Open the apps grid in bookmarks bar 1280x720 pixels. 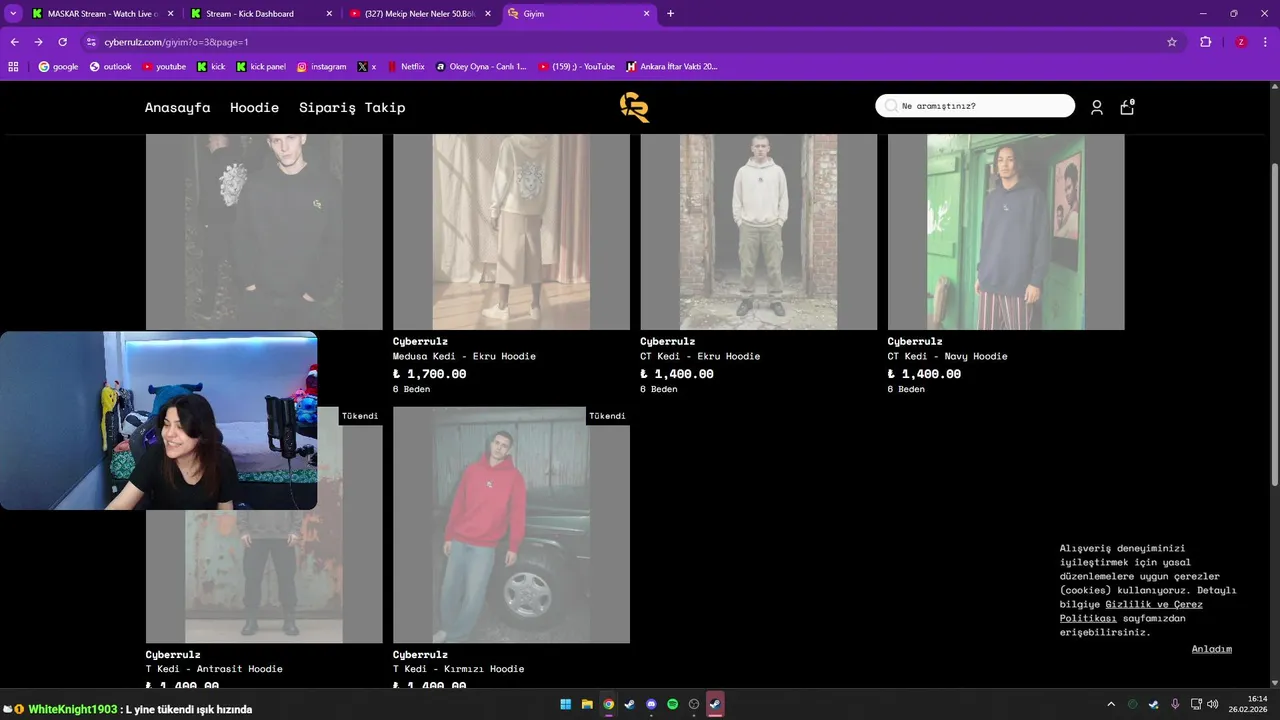[x=13, y=67]
